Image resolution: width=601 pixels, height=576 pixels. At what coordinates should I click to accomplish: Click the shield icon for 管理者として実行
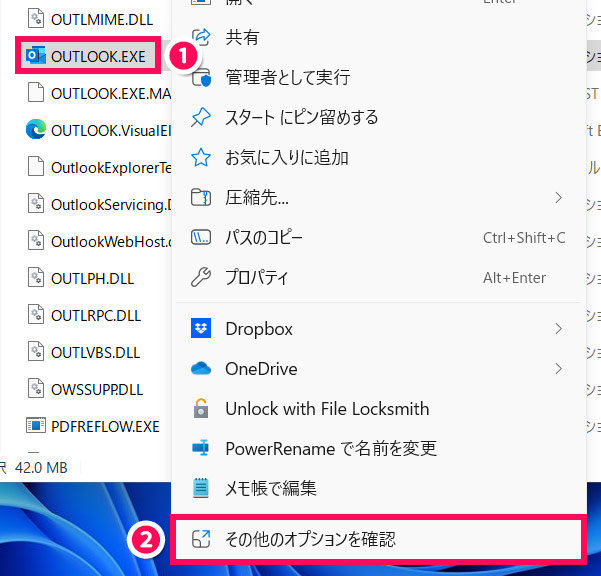pos(201,77)
